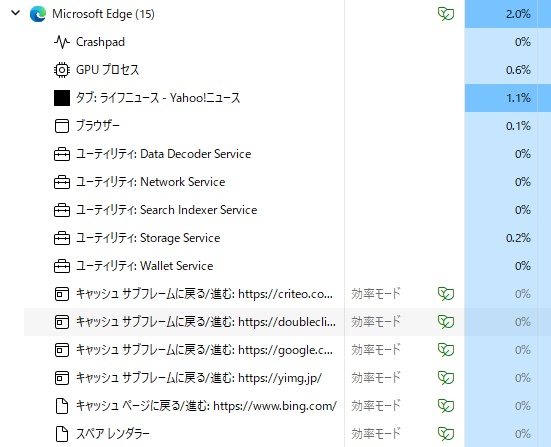Image resolution: width=551 pixels, height=447 pixels.
Task: Select 0.6% CPU value for GPU process
Action: [x=518, y=70]
